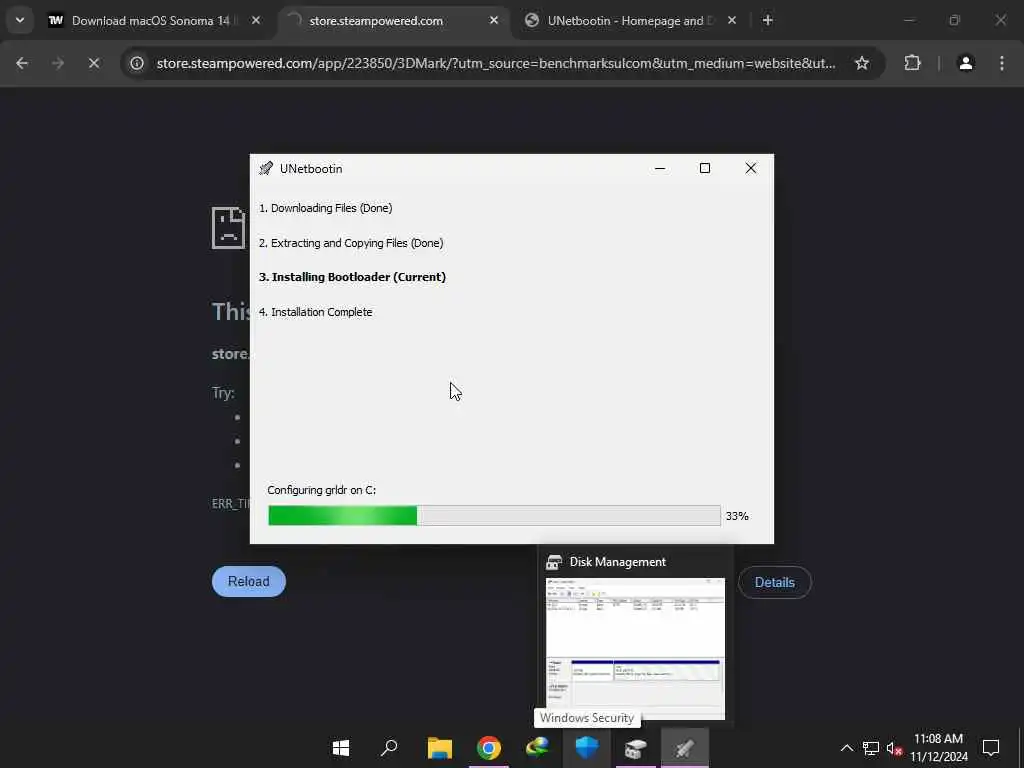This screenshot has width=1024, height=768.
Task: Show hidden system tray icons
Action: [846, 748]
